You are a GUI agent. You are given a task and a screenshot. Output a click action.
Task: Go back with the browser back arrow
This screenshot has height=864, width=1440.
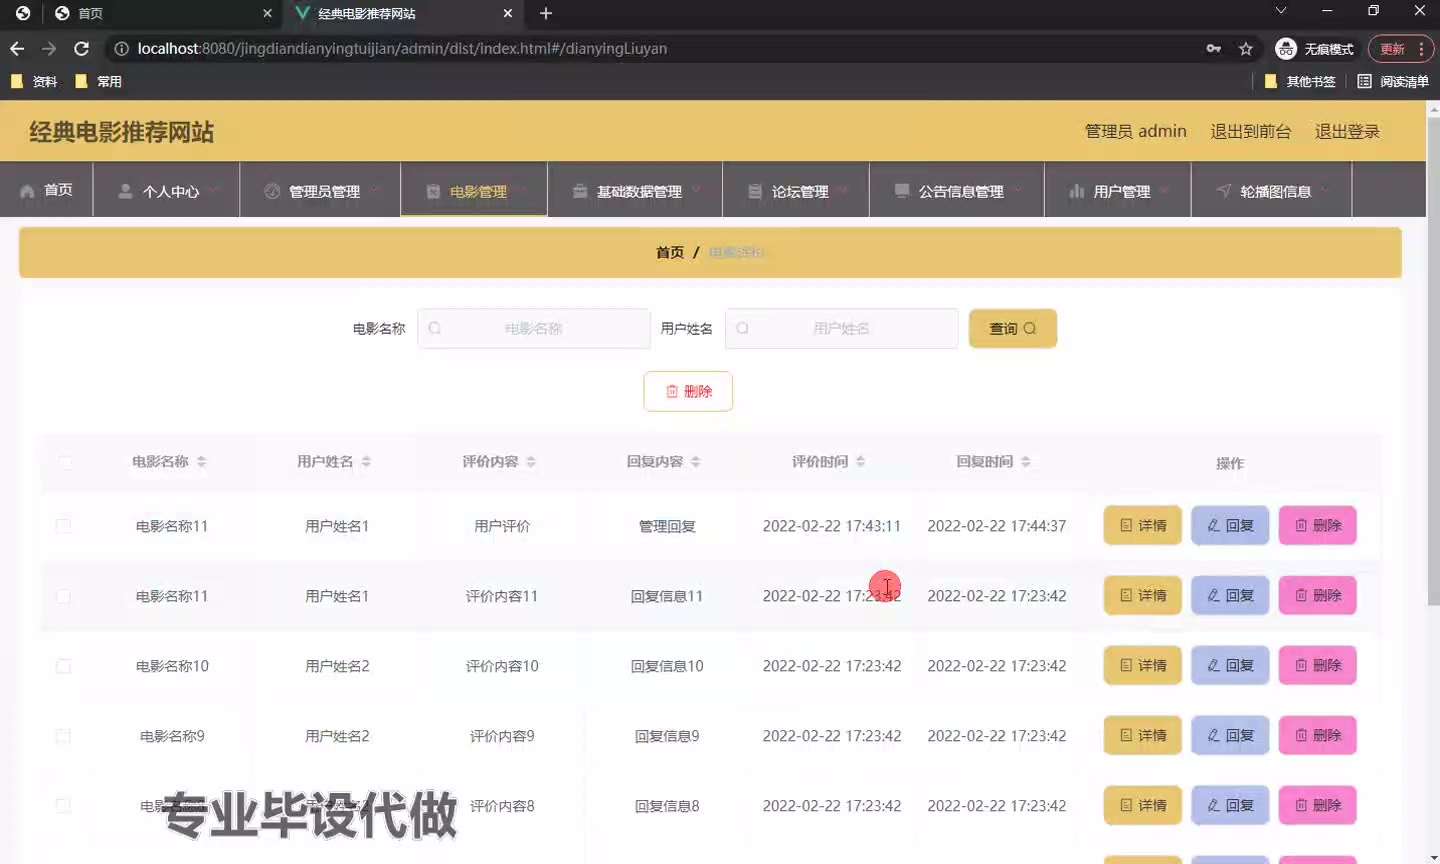17,48
